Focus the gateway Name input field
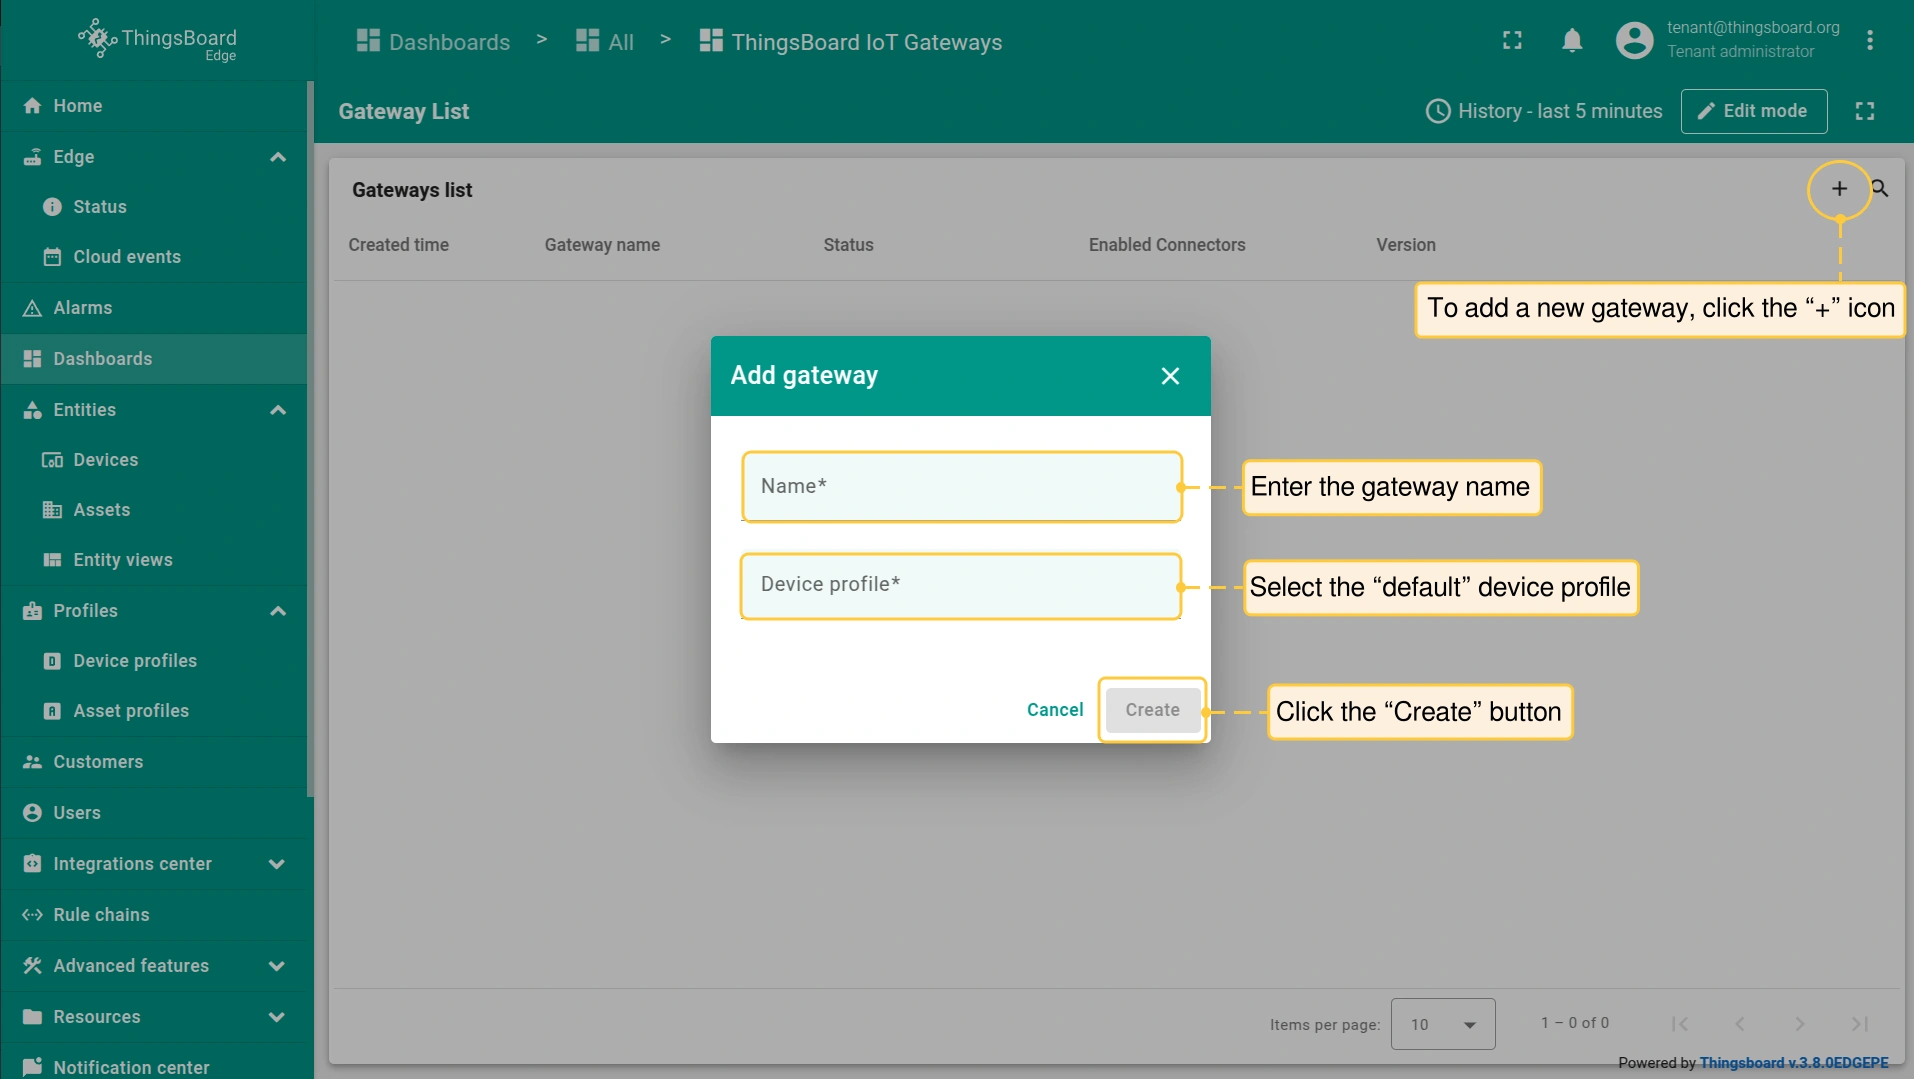 click(x=961, y=487)
